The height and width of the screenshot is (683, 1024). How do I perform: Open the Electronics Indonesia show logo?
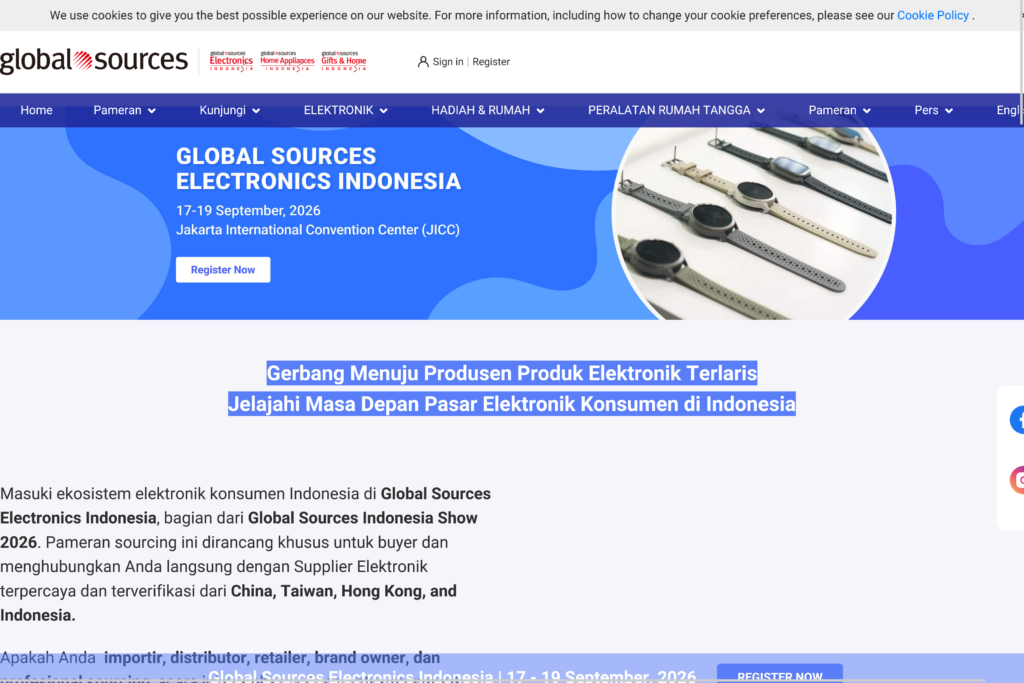point(231,61)
